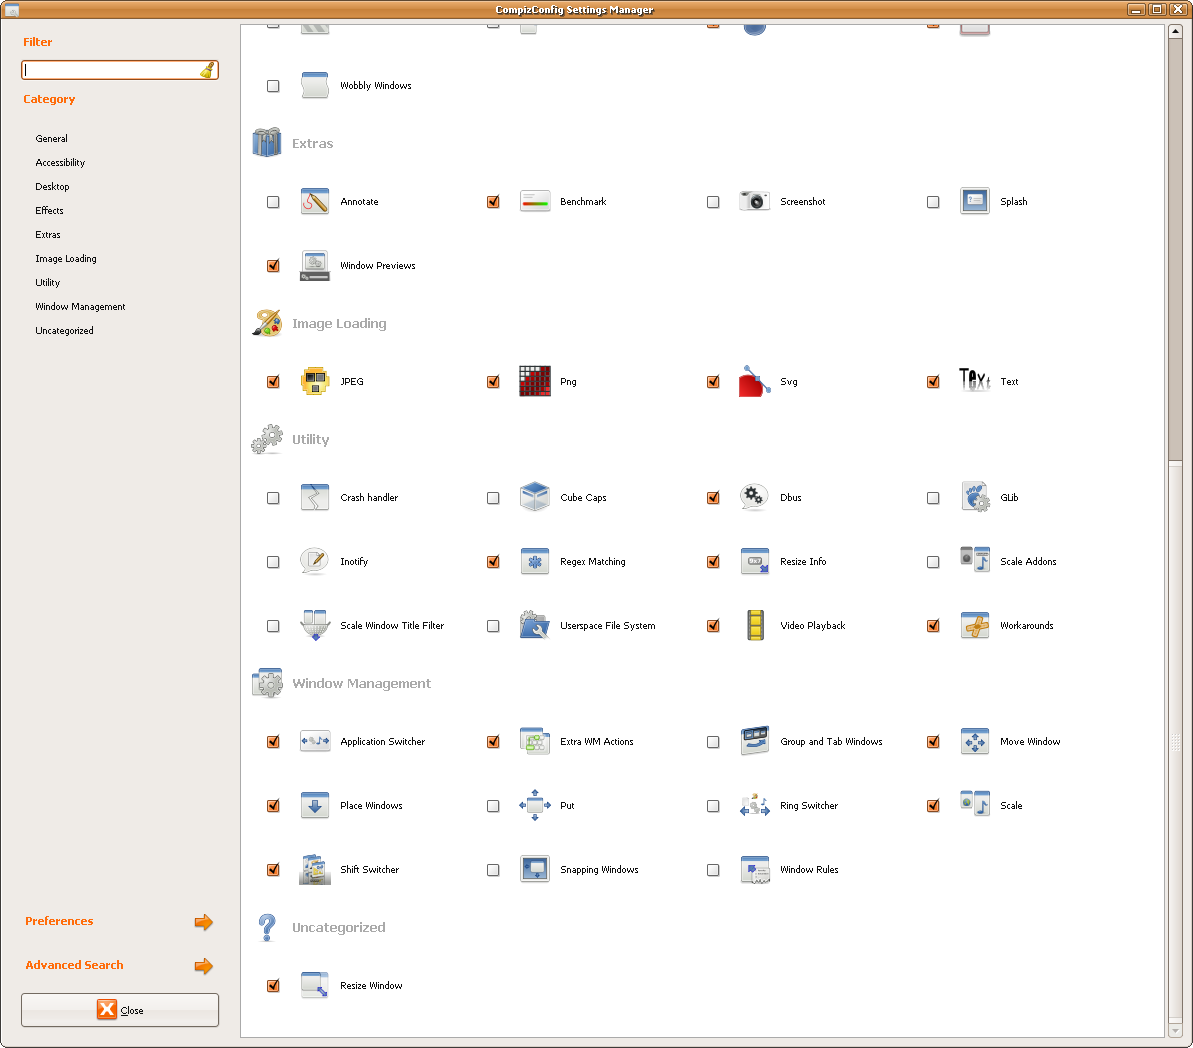
Task: Click the Close button
Action: [x=119, y=1010]
